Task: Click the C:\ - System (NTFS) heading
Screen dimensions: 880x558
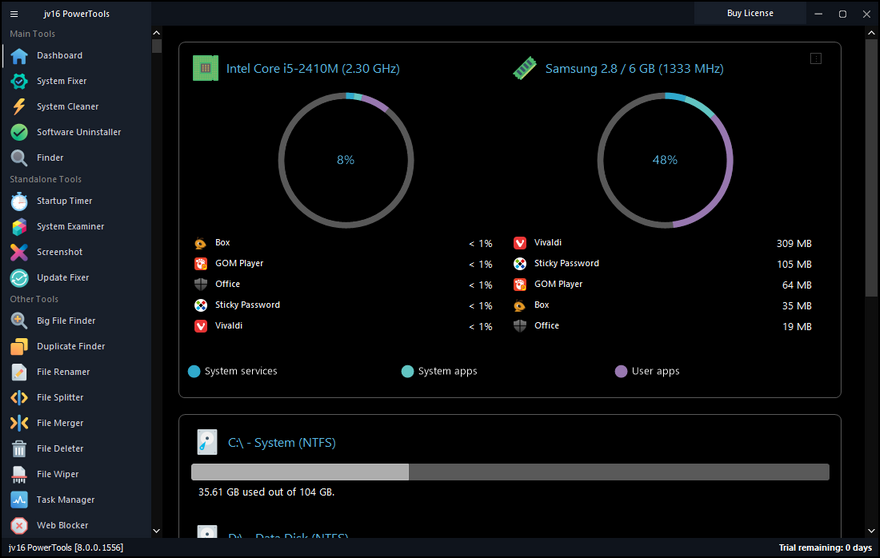Action: [282, 443]
